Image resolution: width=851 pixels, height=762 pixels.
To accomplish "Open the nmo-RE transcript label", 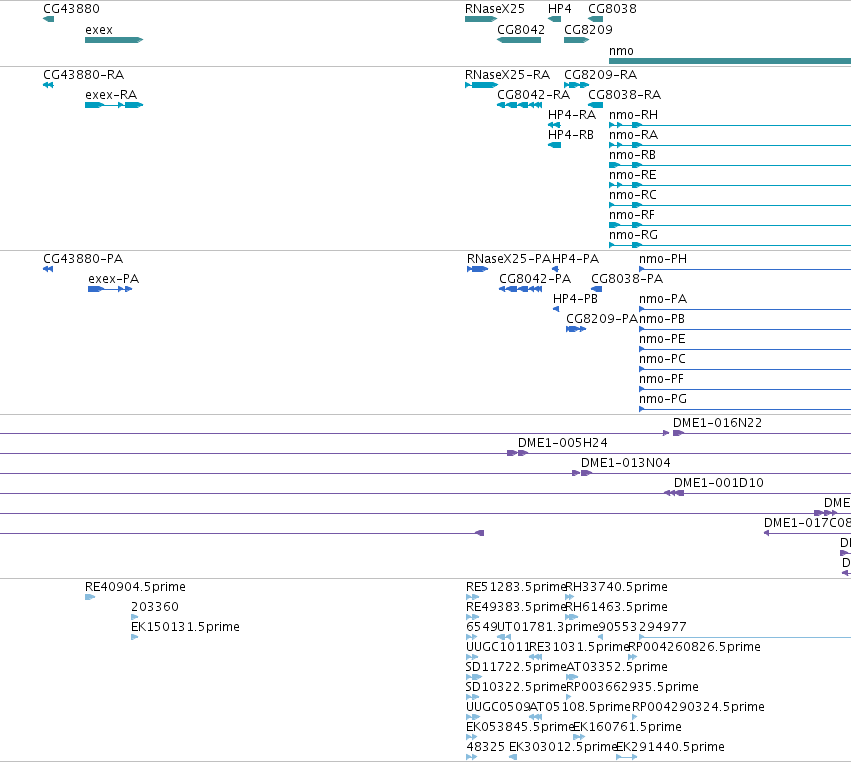I will 632,175.
